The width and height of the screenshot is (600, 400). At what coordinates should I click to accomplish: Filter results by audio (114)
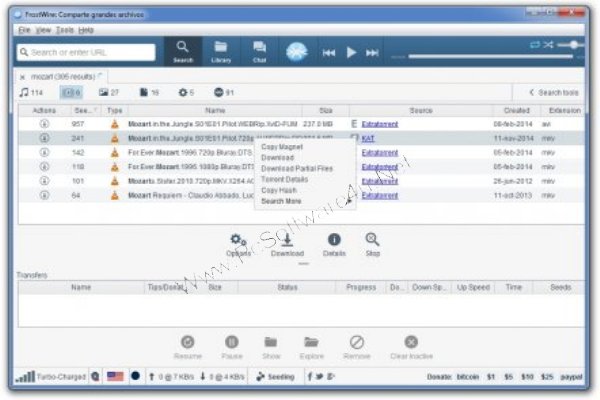[x=31, y=92]
